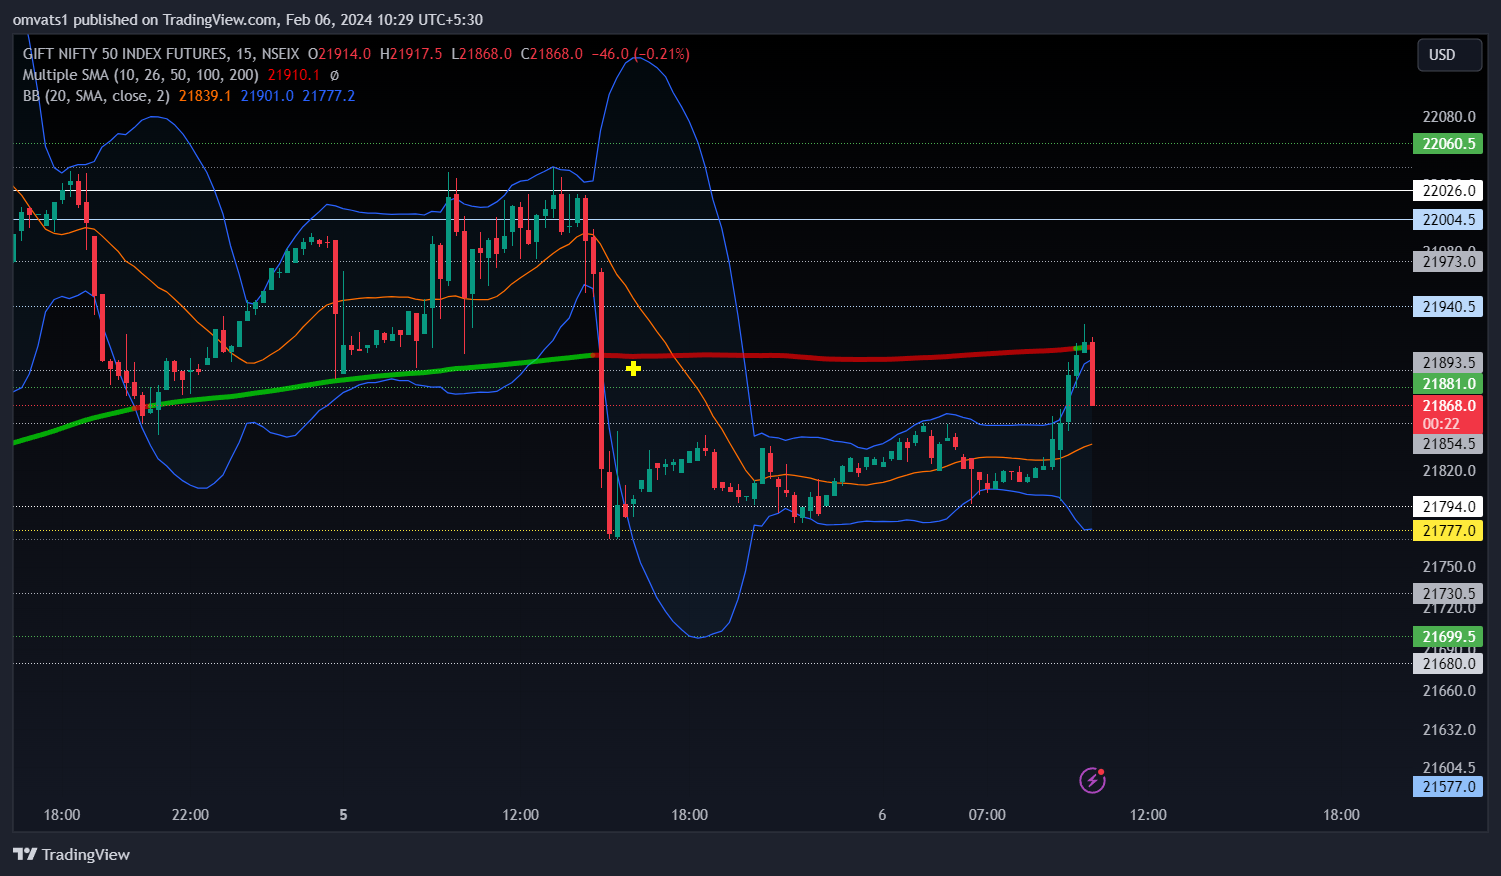
Task: Click the date 5 on time axis
Action: (343, 815)
